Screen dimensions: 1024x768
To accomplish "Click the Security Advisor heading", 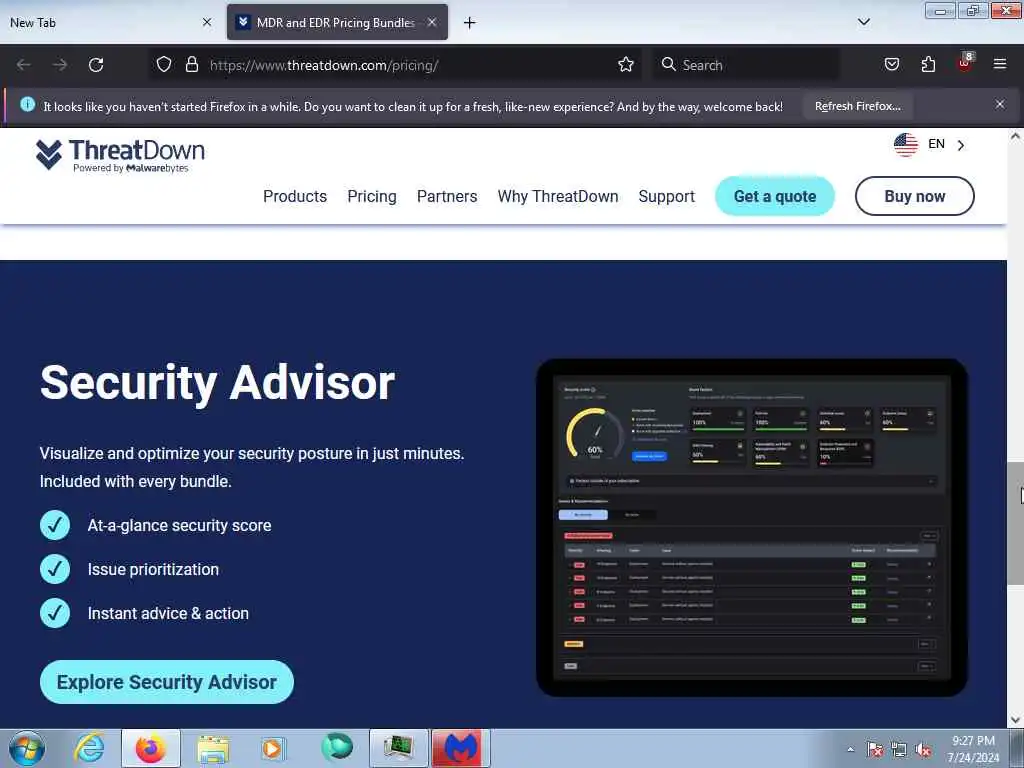I will click(x=217, y=383).
